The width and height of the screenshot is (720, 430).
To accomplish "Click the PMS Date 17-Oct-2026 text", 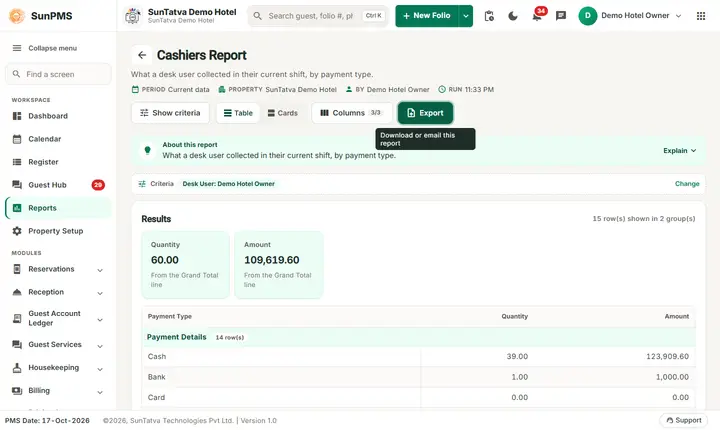I will coord(47,420).
